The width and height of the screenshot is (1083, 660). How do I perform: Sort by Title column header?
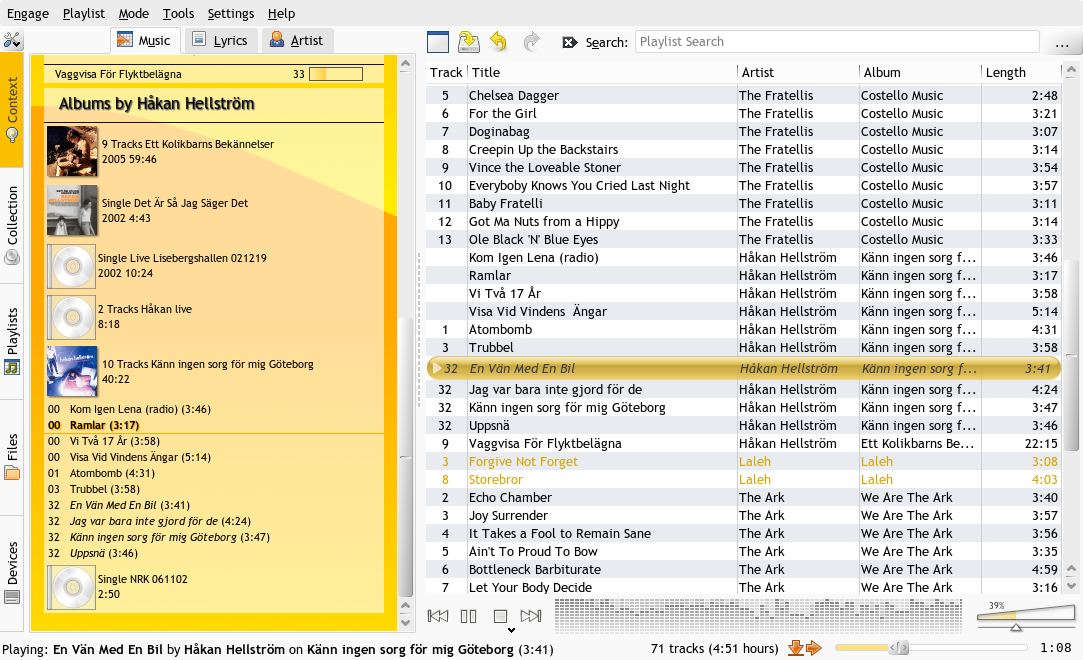[x=602, y=72]
